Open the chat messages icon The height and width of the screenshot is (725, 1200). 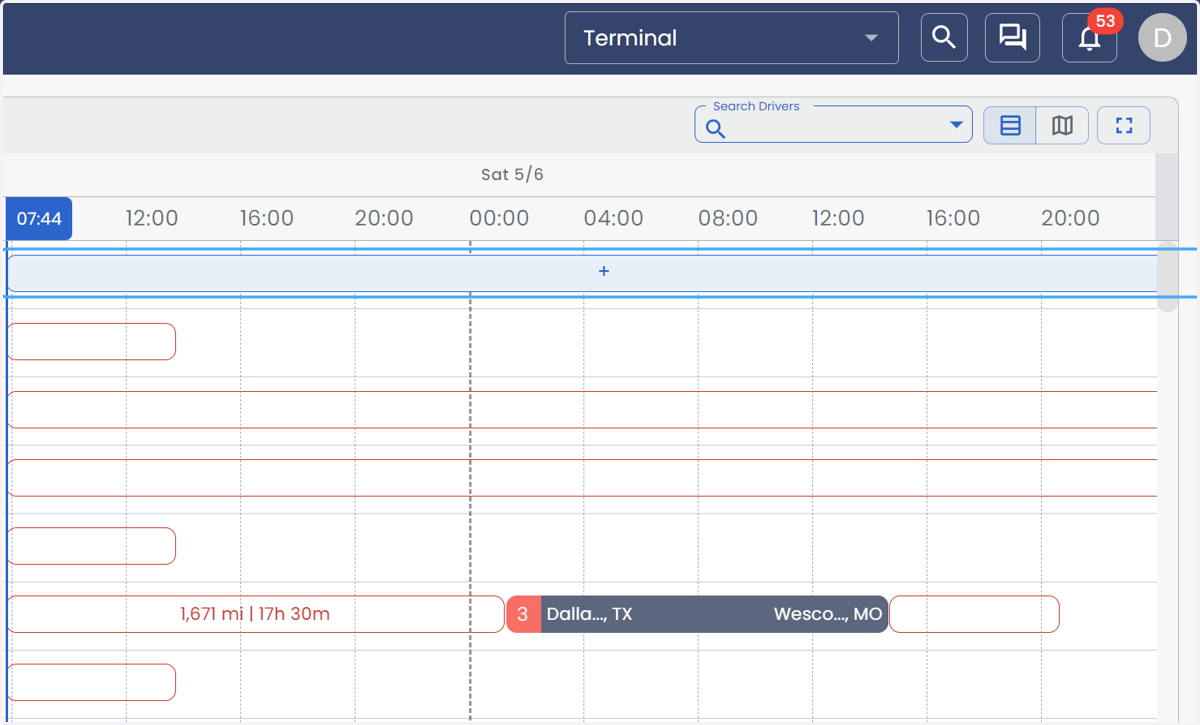click(1013, 38)
